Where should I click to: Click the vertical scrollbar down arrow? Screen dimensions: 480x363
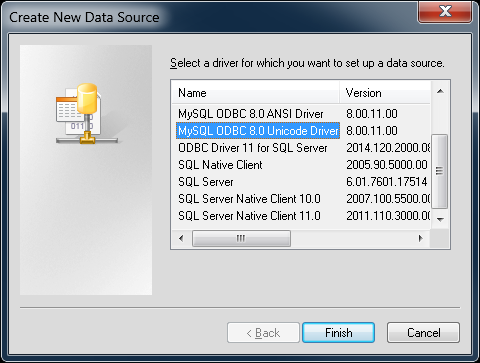[x=440, y=219]
